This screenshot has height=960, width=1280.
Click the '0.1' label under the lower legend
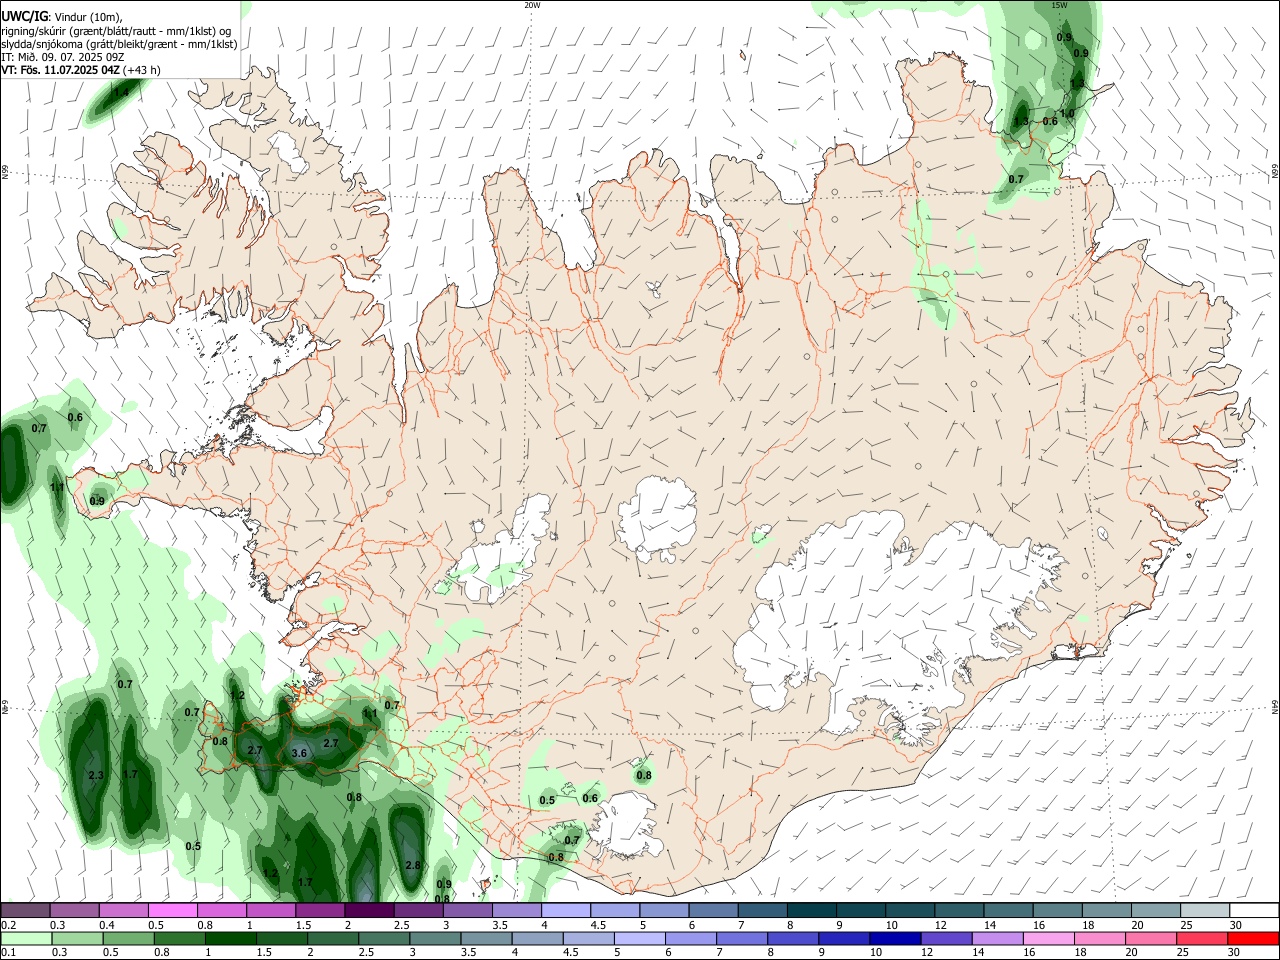click(x=8, y=952)
